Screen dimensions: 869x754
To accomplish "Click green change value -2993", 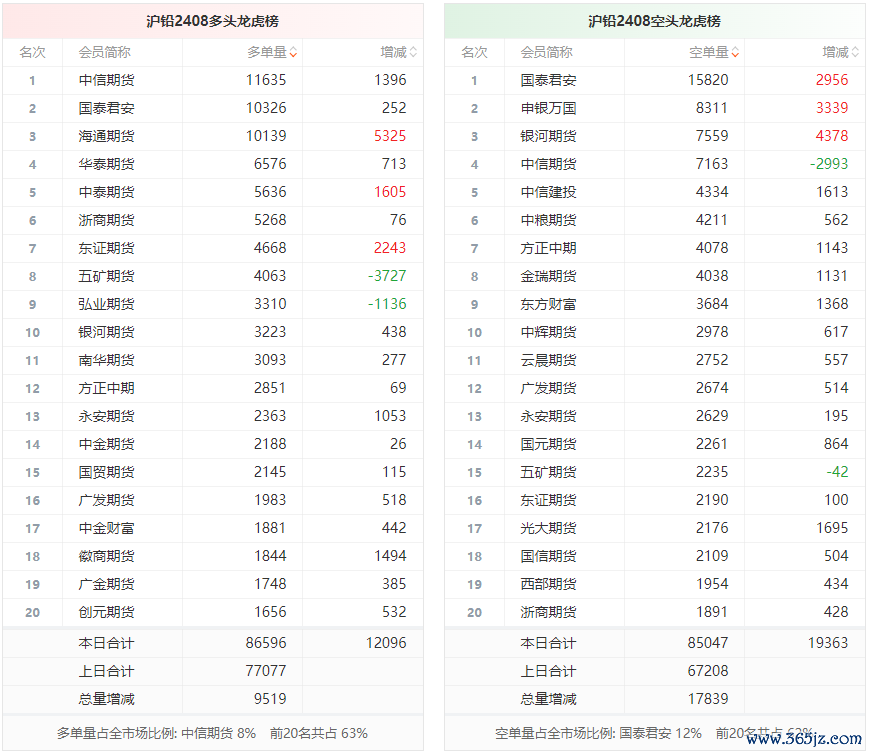I will (x=829, y=164).
